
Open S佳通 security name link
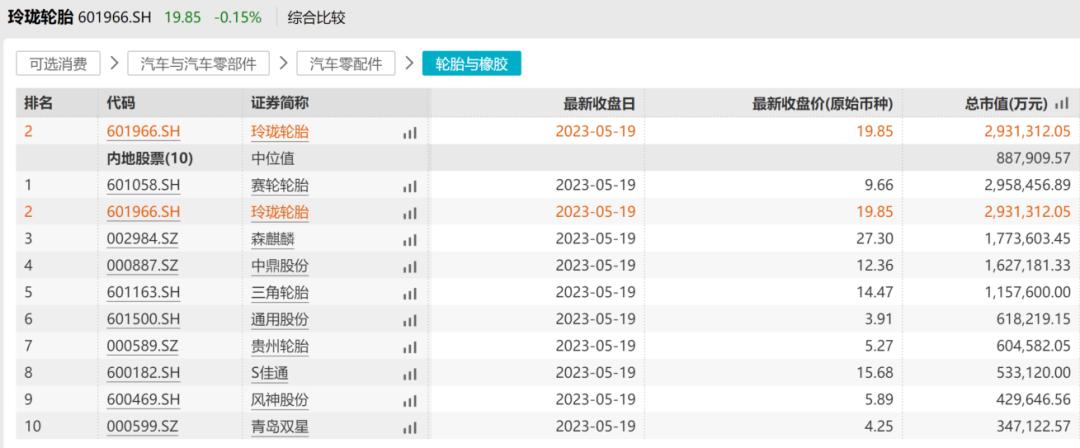270,374
